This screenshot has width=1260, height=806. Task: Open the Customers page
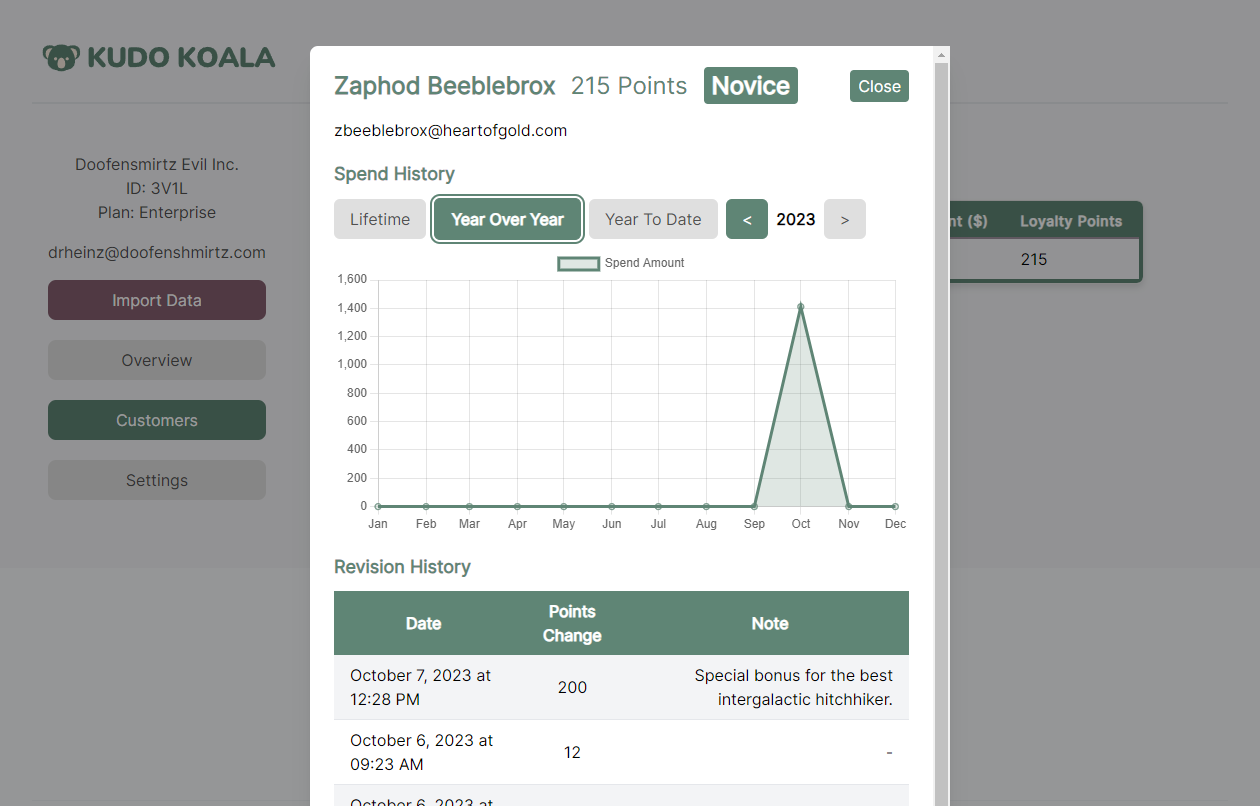(x=157, y=420)
